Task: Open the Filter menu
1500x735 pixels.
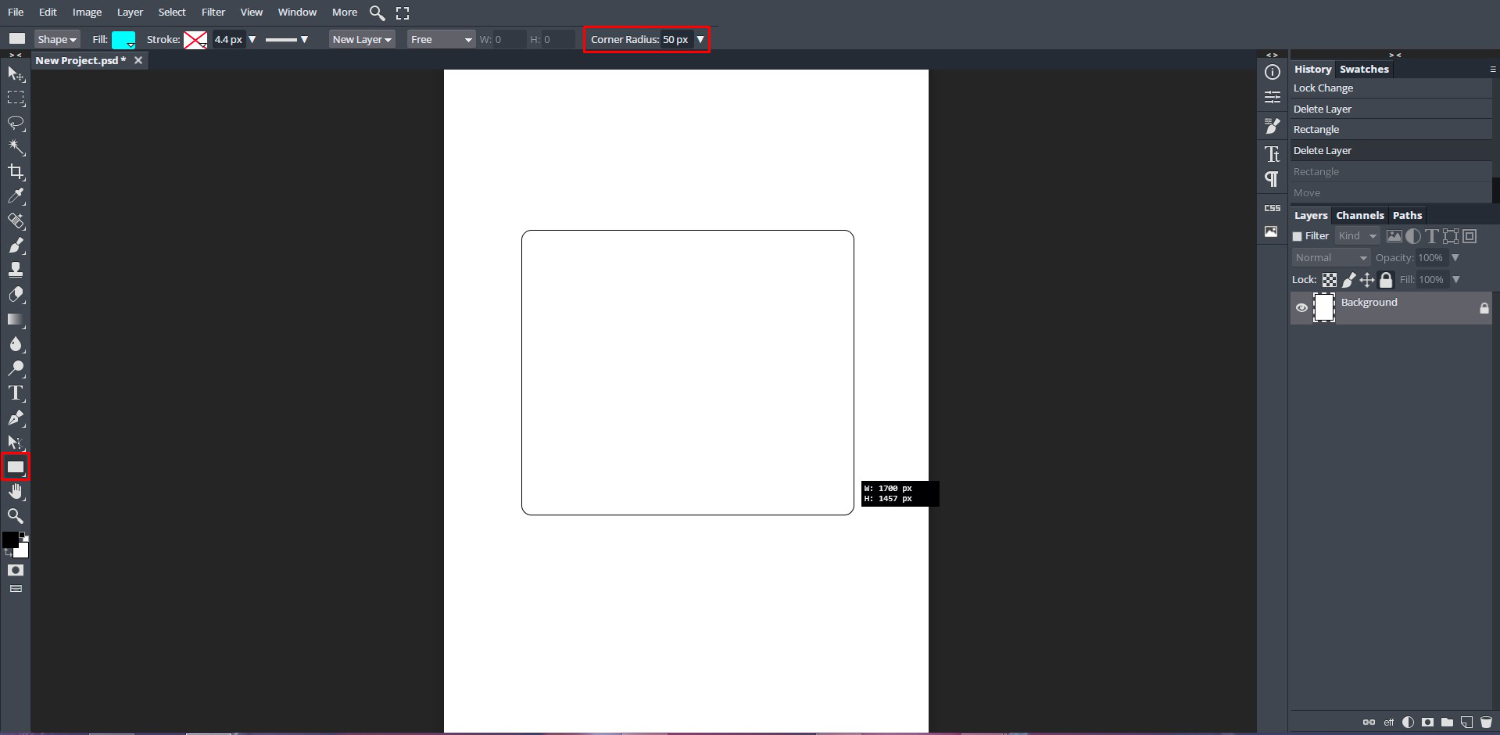Action: pos(213,12)
